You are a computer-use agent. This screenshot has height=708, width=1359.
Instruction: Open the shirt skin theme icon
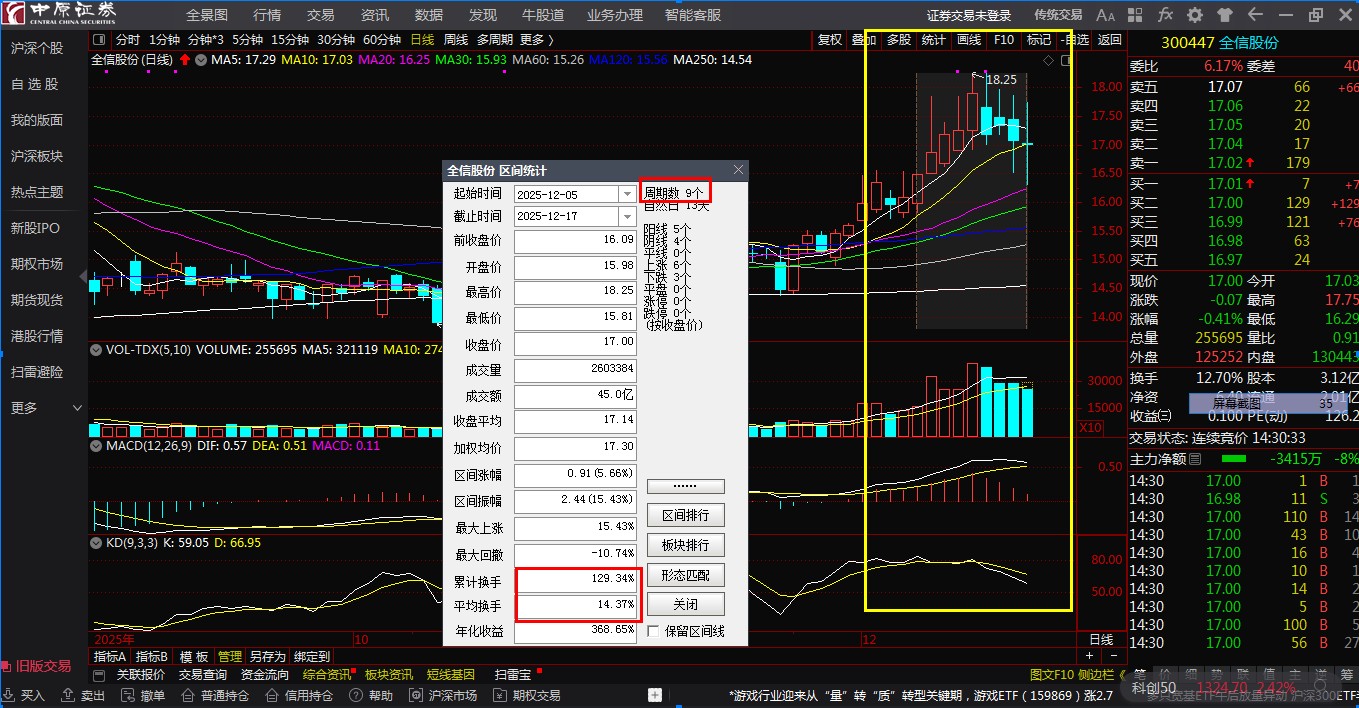click(x=1224, y=15)
